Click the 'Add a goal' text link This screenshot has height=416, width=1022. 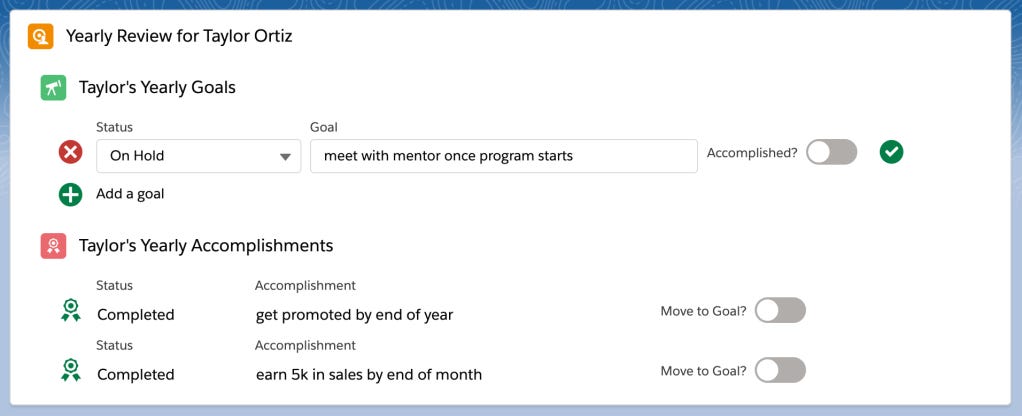click(x=130, y=194)
